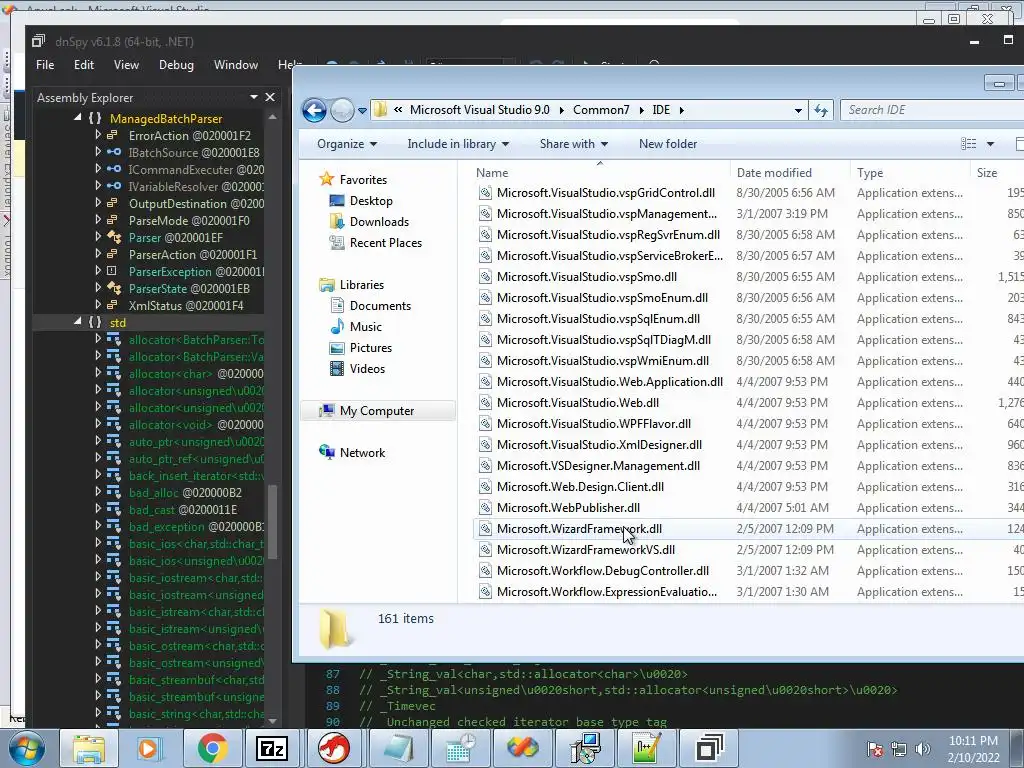Open the Edit menu in dnSpy

(84, 65)
